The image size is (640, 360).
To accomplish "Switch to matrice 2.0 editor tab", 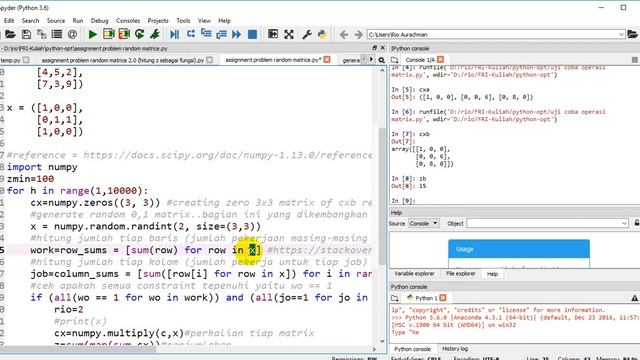I will [x=122, y=60].
